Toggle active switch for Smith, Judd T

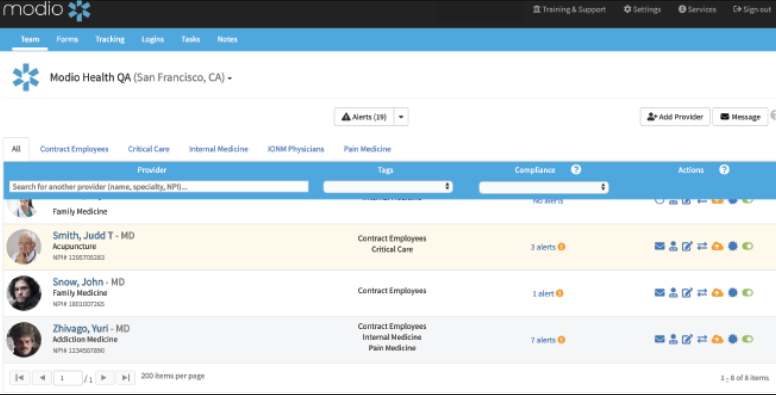(x=747, y=246)
